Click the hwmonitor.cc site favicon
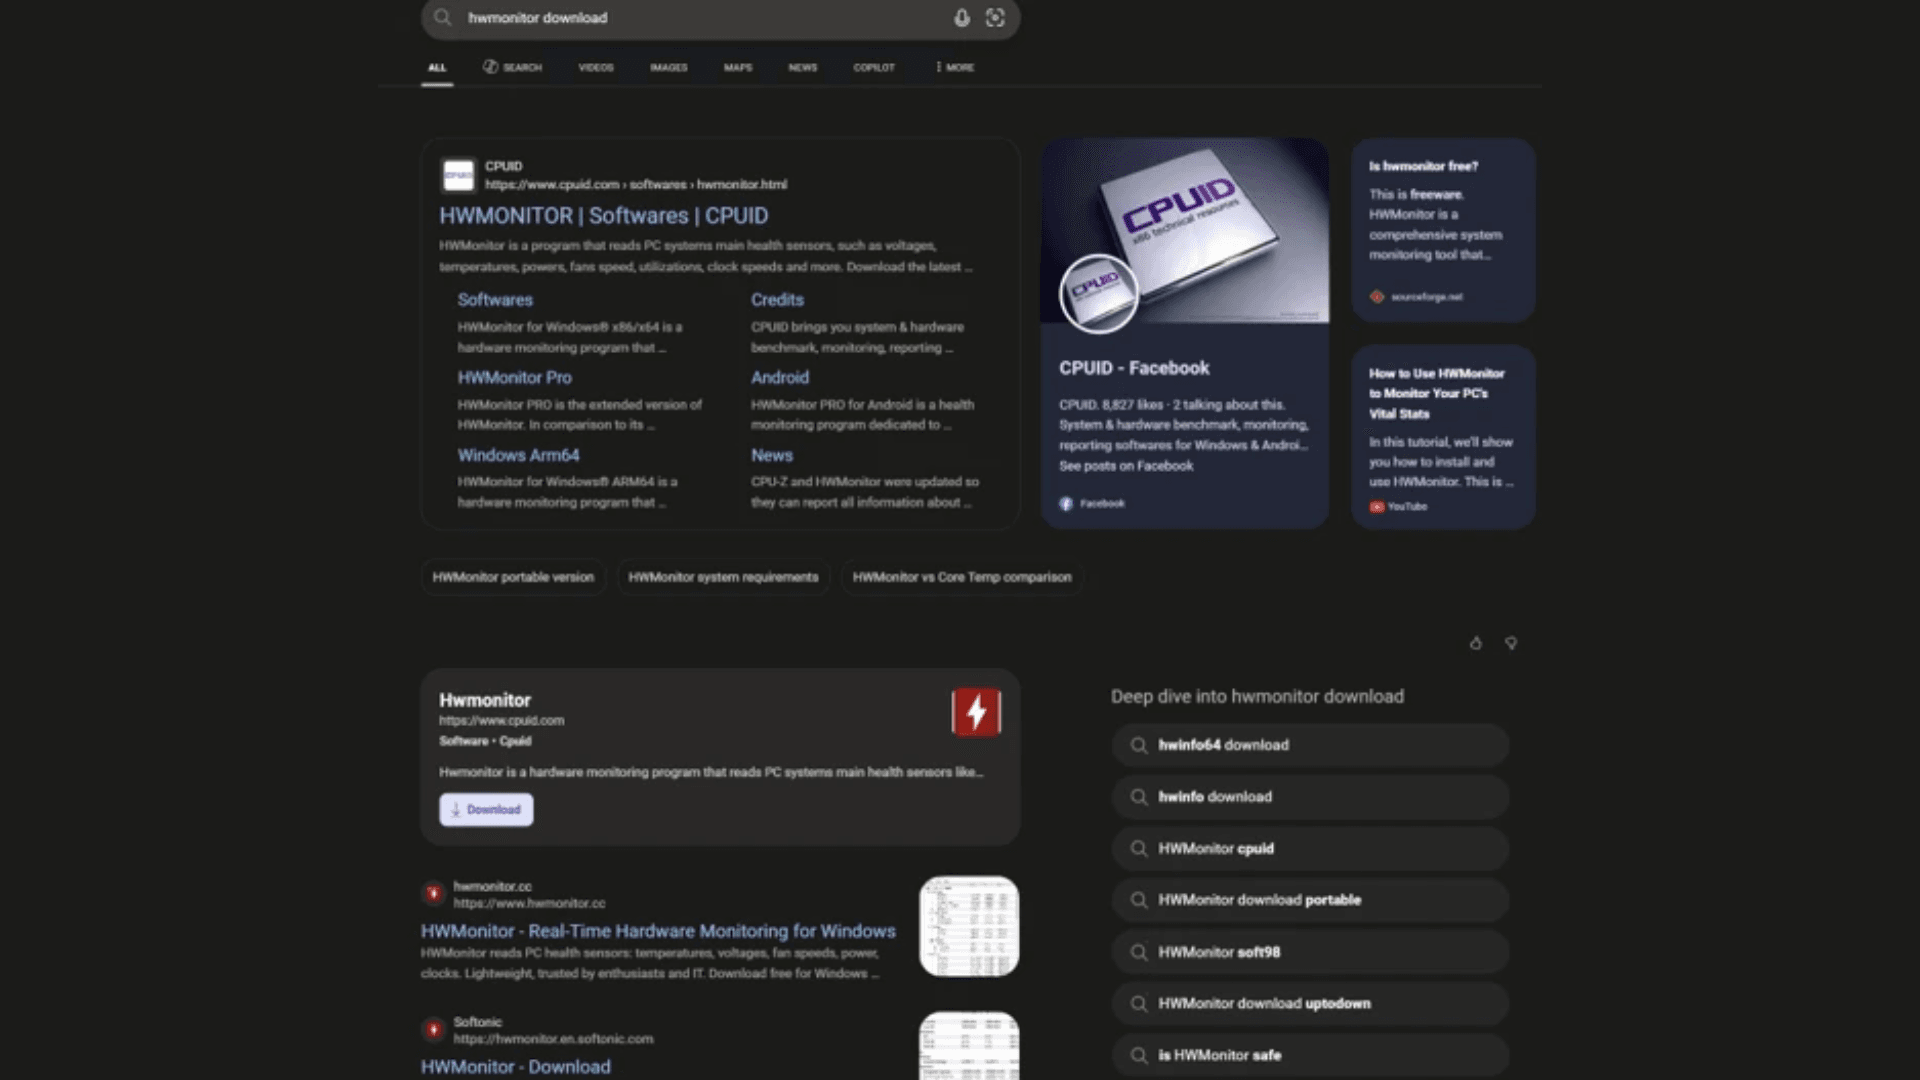This screenshot has height=1080, width=1920. click(x=433, y=893)
